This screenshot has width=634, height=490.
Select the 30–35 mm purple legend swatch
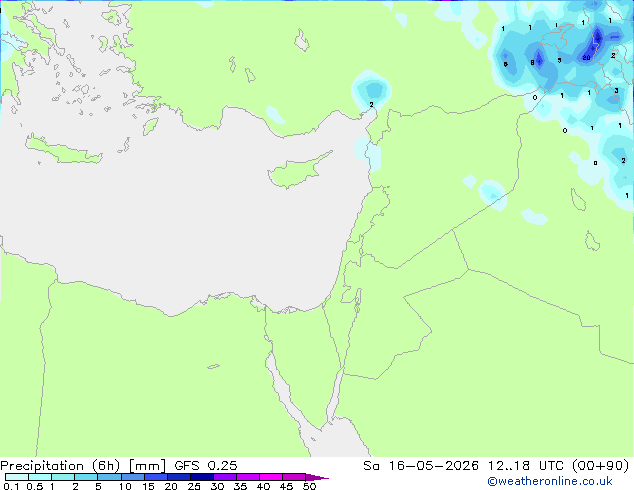tap(225, 477)
